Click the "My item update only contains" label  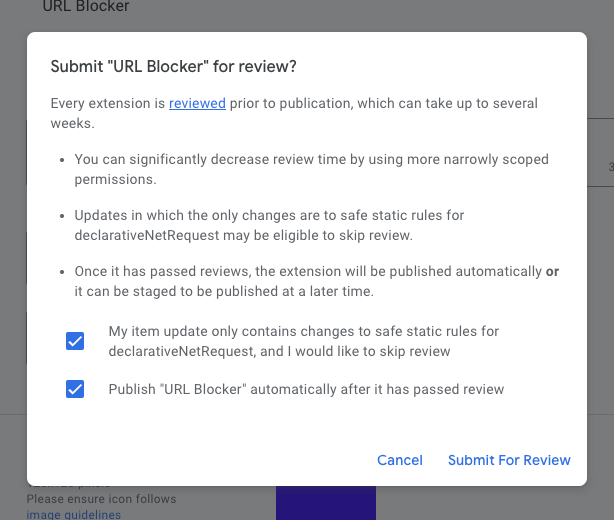pos(303,331)
